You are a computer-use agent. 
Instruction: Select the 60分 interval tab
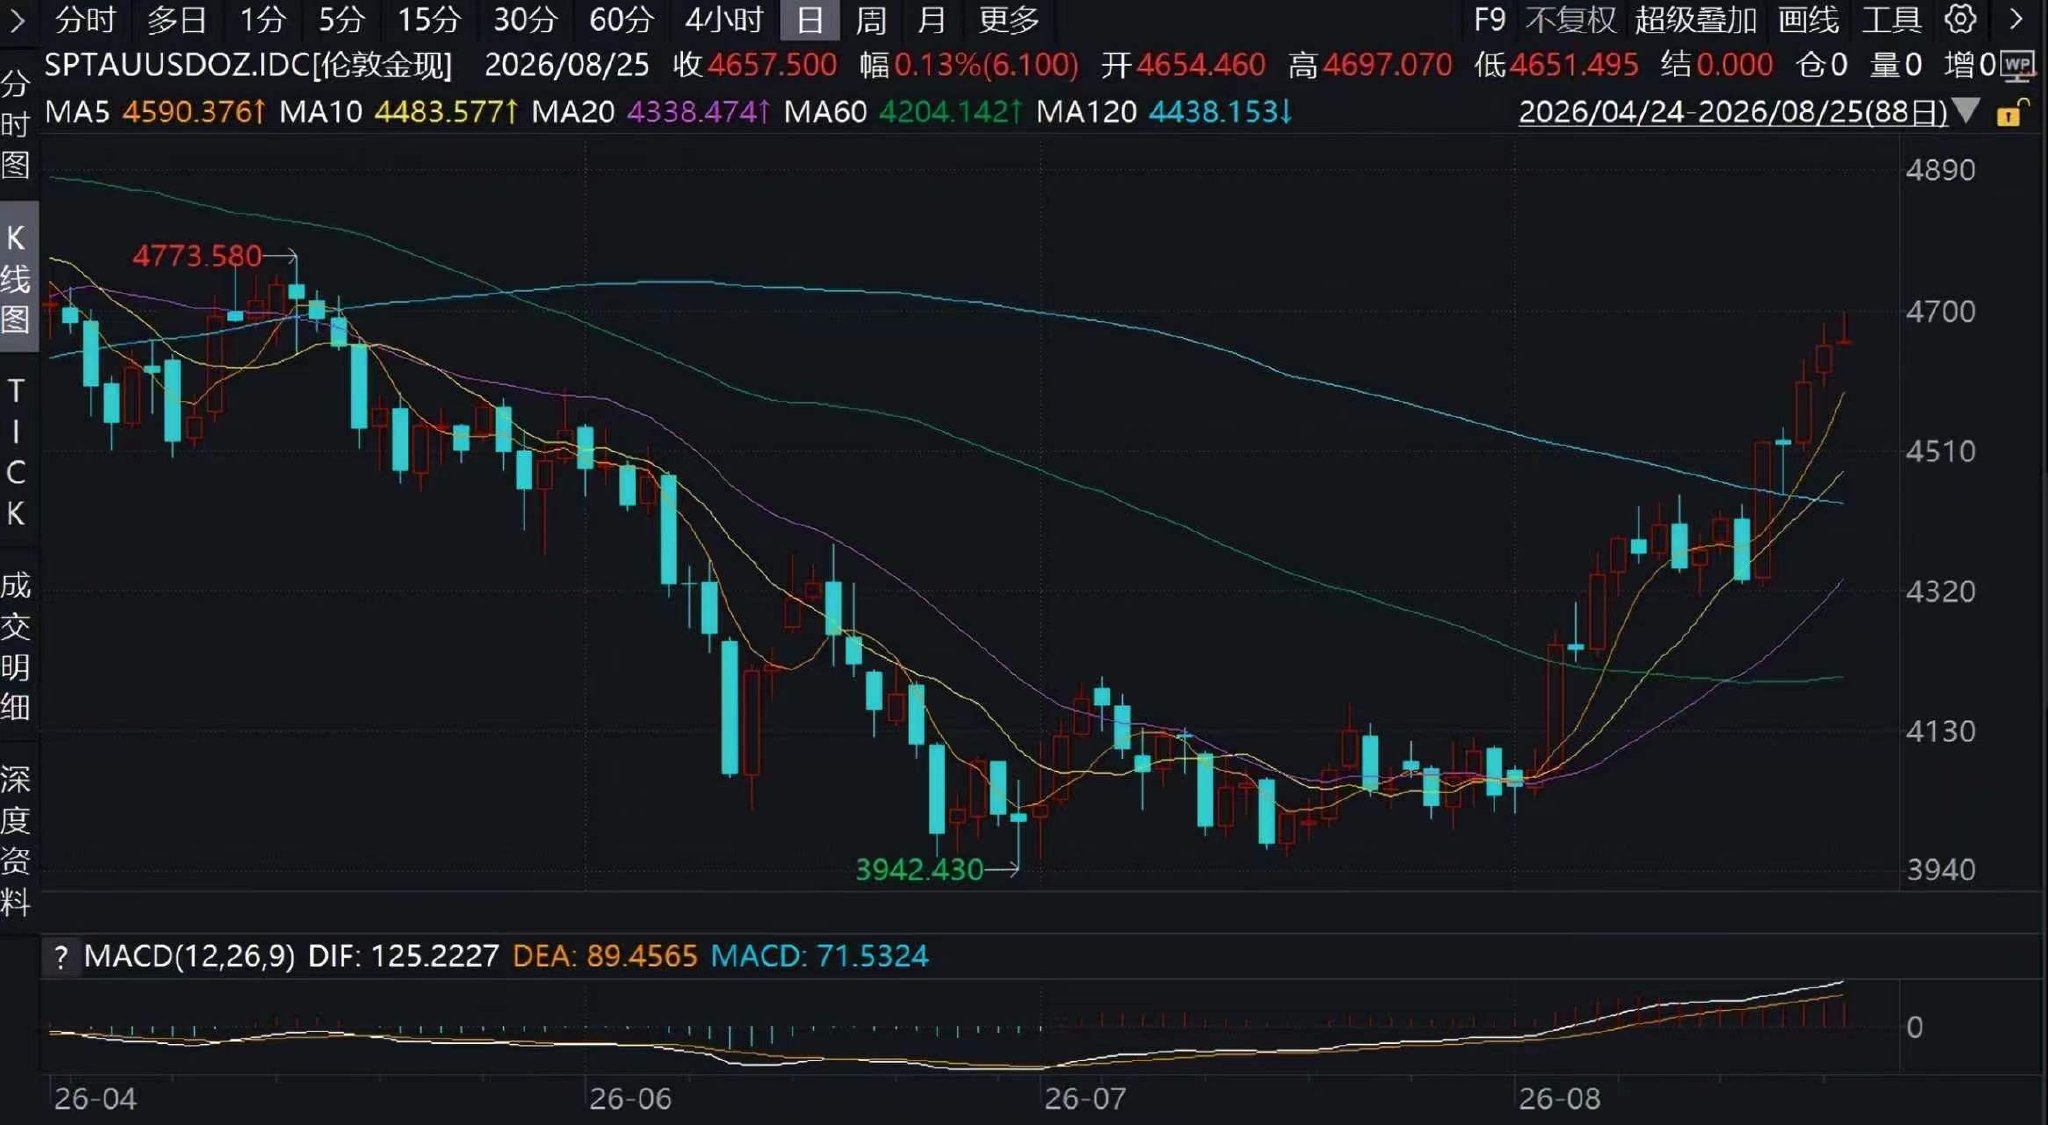click(621, 19)
